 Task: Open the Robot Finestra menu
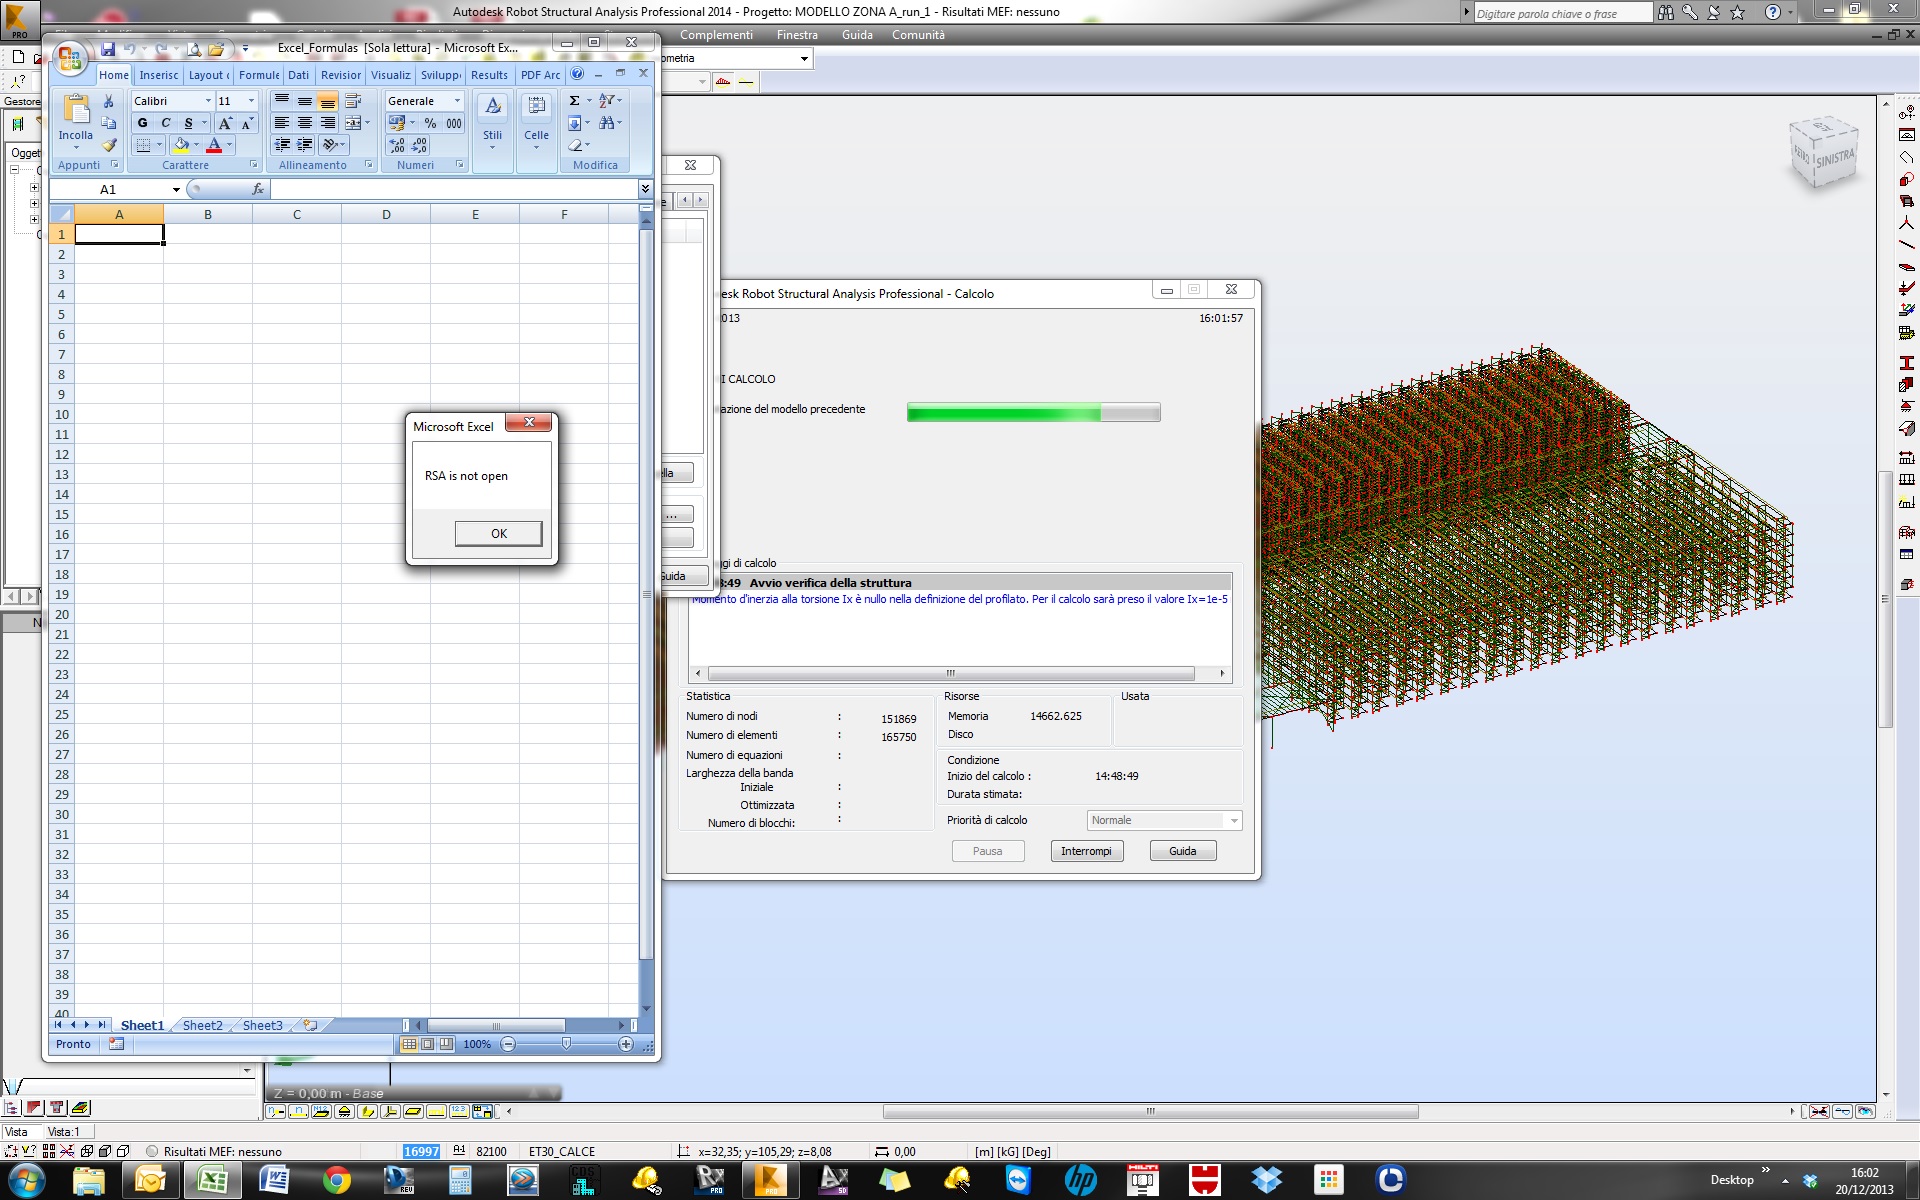(x=797, y=35)
